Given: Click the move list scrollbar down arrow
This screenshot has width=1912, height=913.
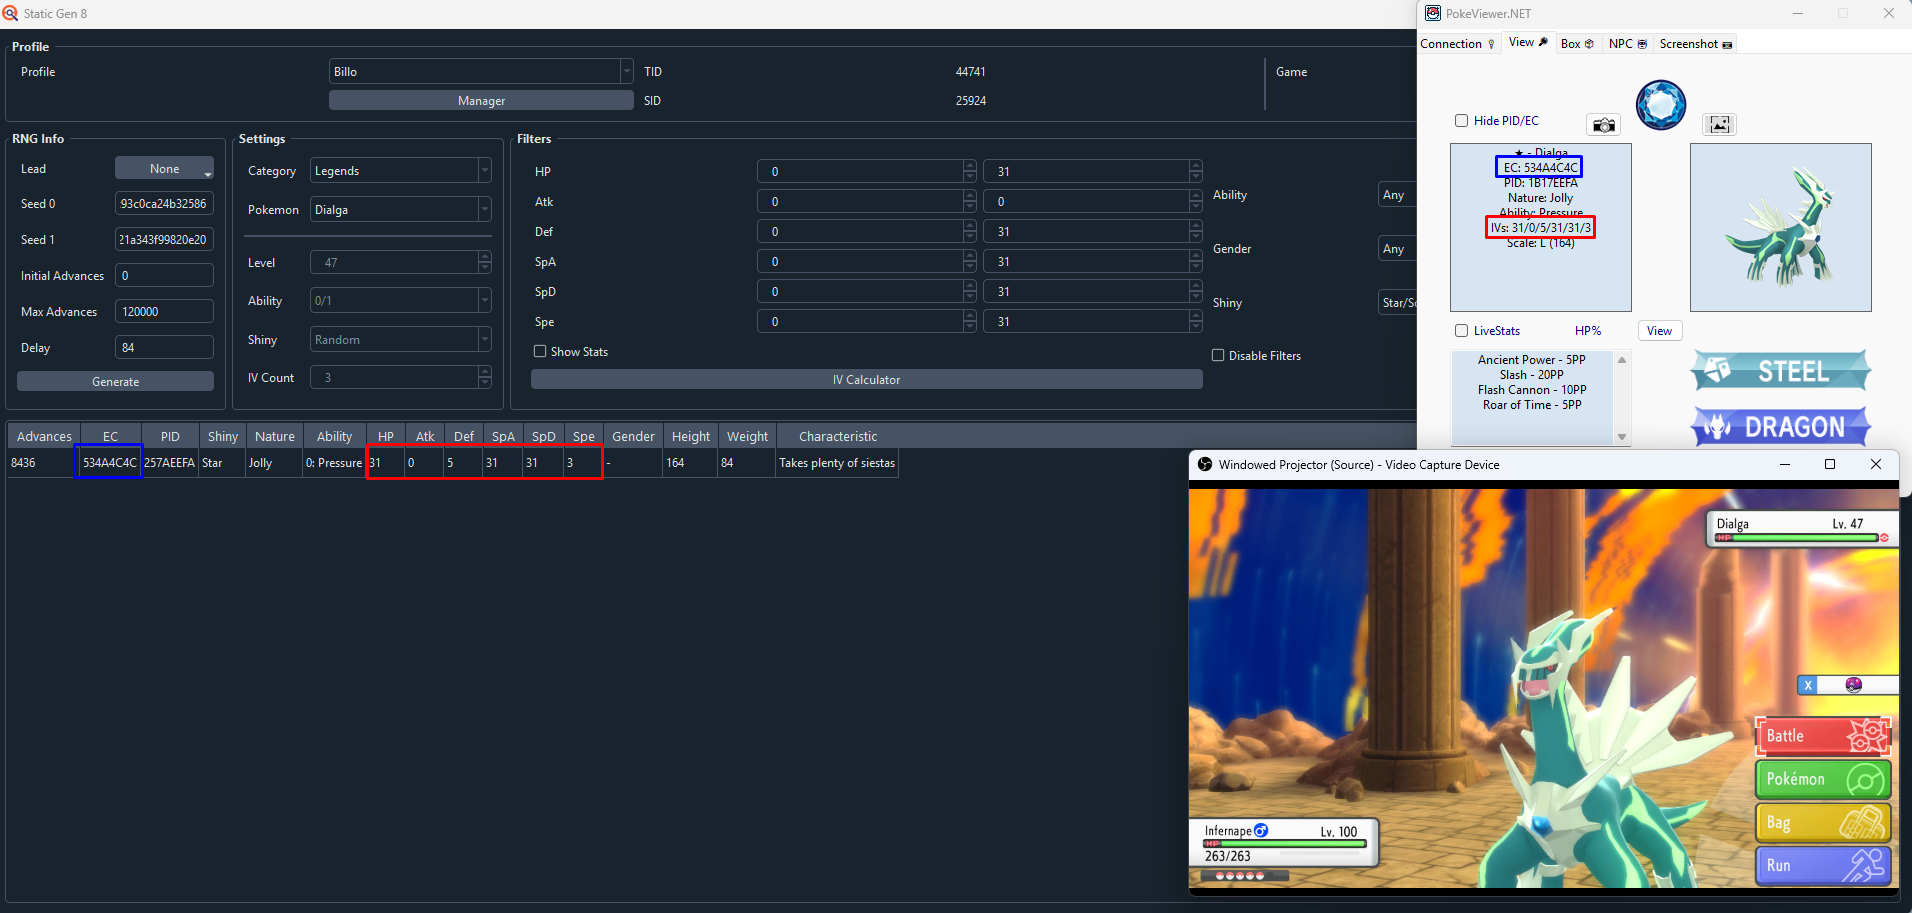Looking at the screenshot, I should click(1622, 437).
